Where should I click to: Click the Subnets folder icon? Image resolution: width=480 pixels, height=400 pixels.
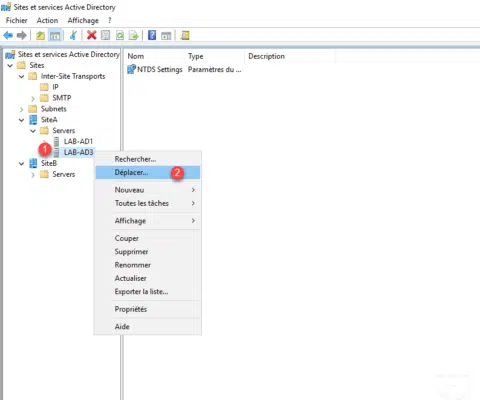(x=33, y=109)
